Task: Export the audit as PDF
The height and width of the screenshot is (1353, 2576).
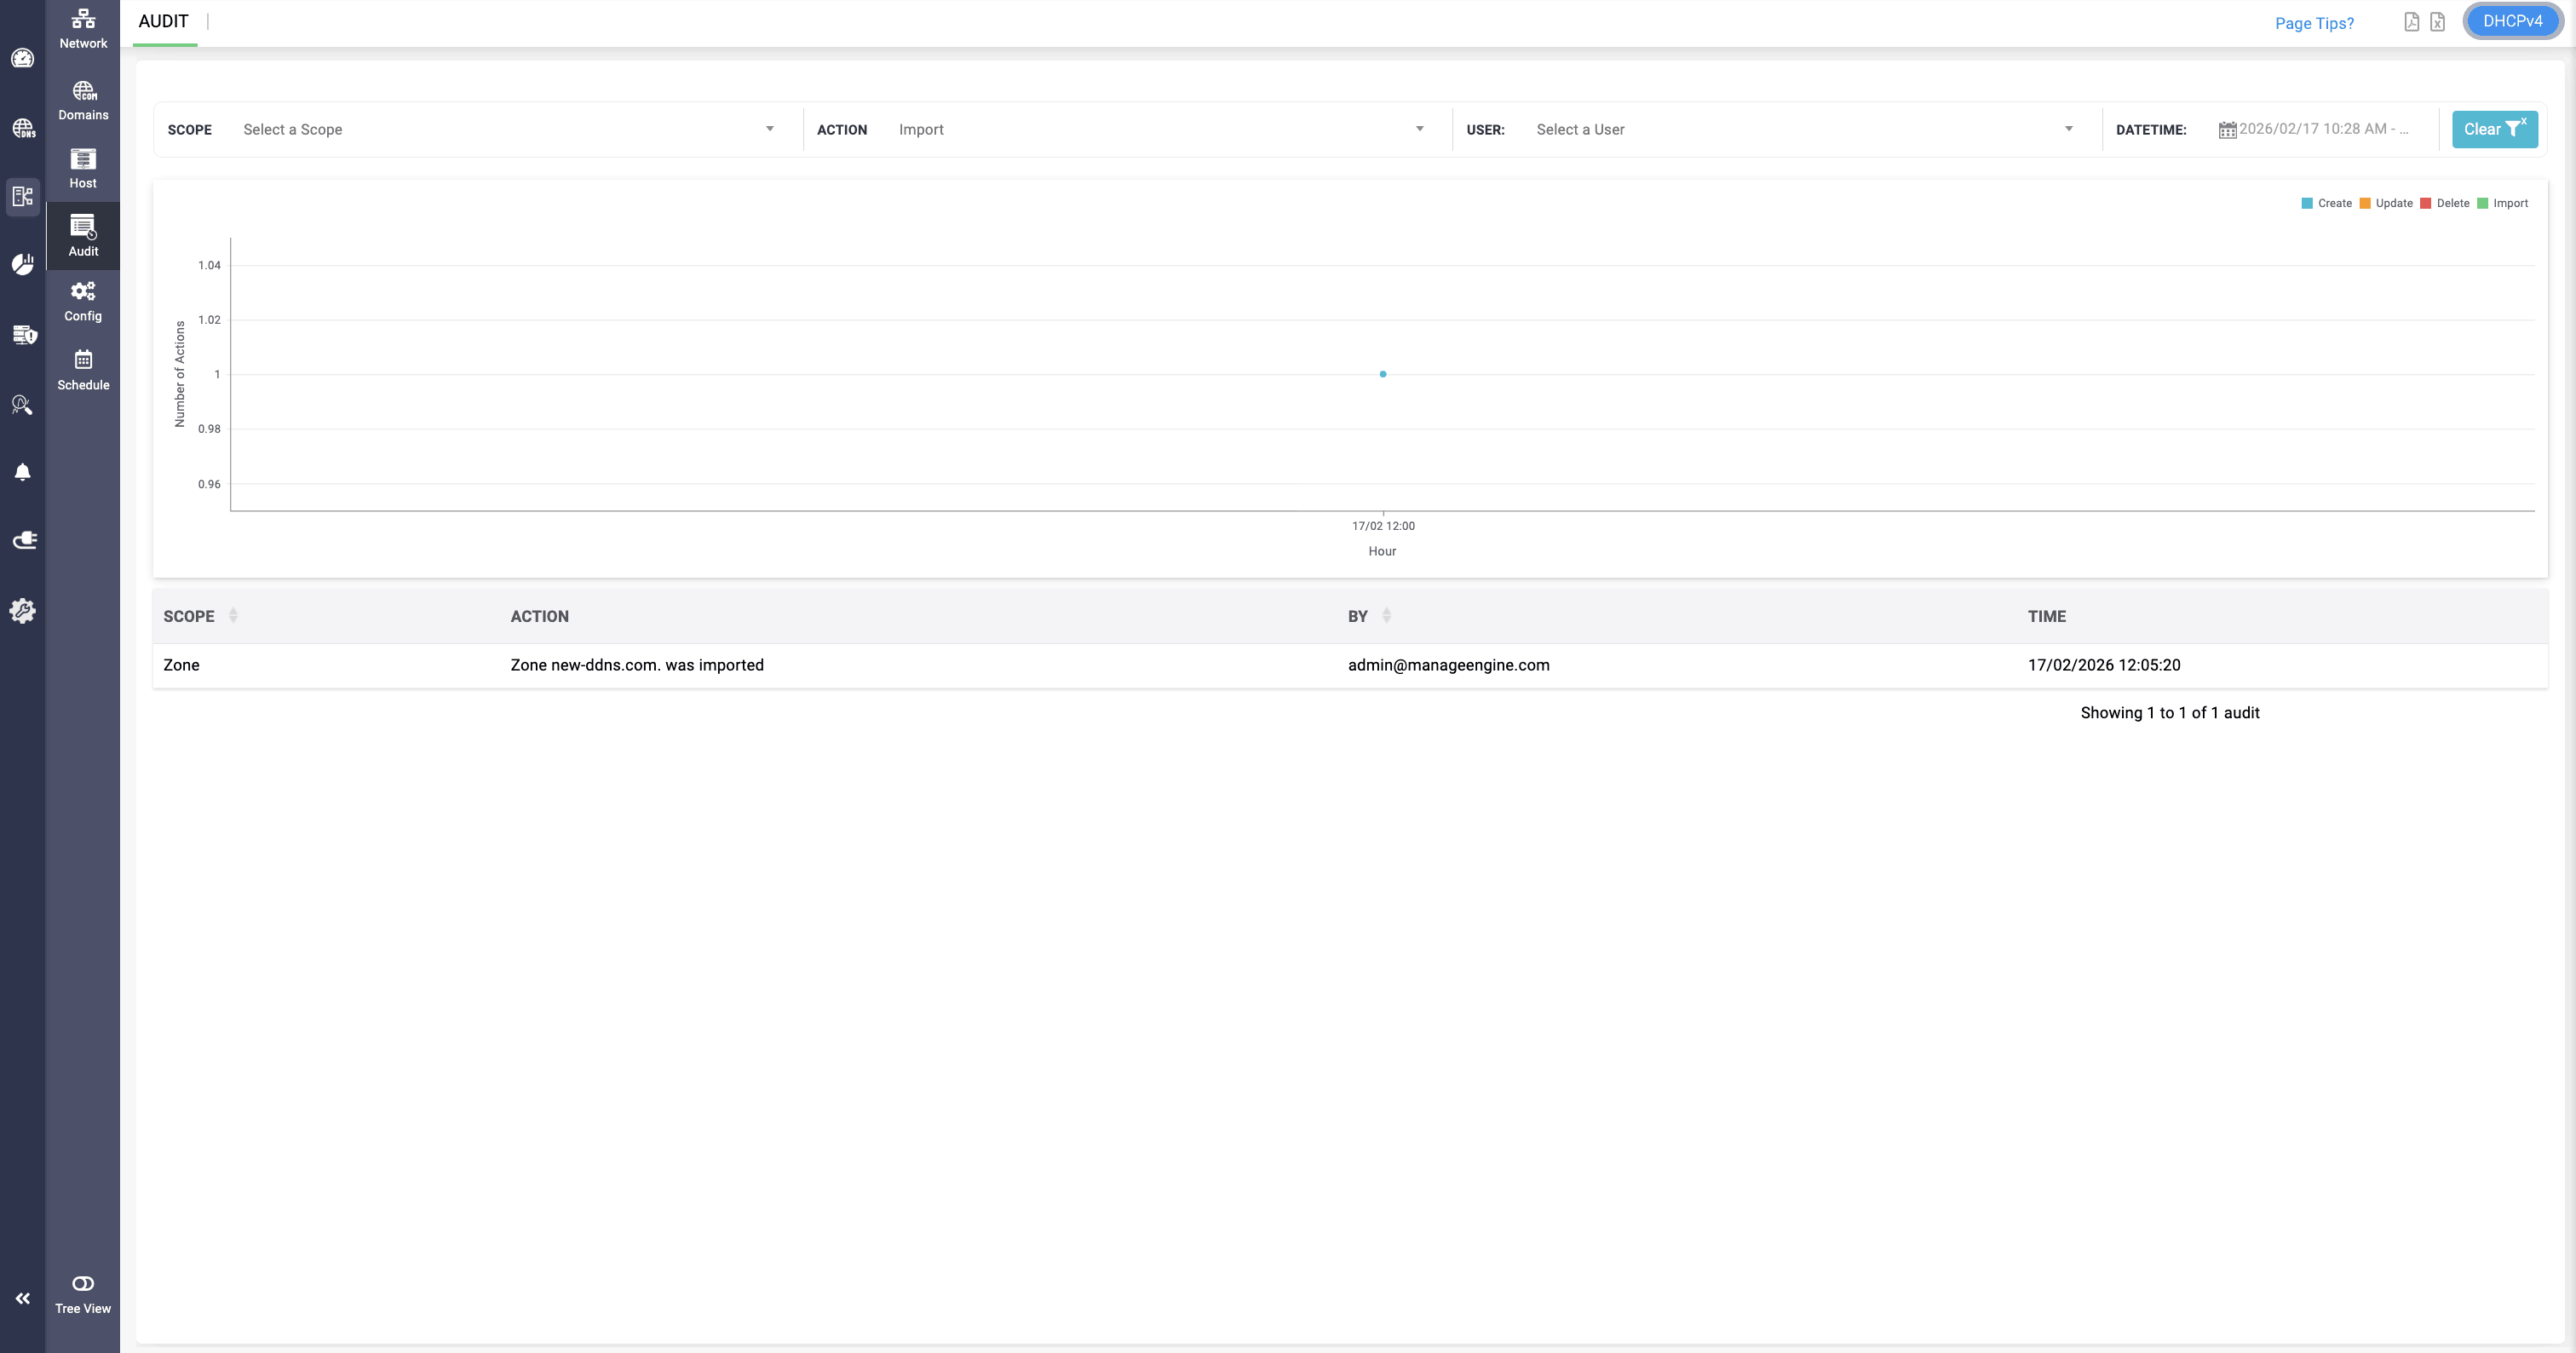Action: point(2411,22)
